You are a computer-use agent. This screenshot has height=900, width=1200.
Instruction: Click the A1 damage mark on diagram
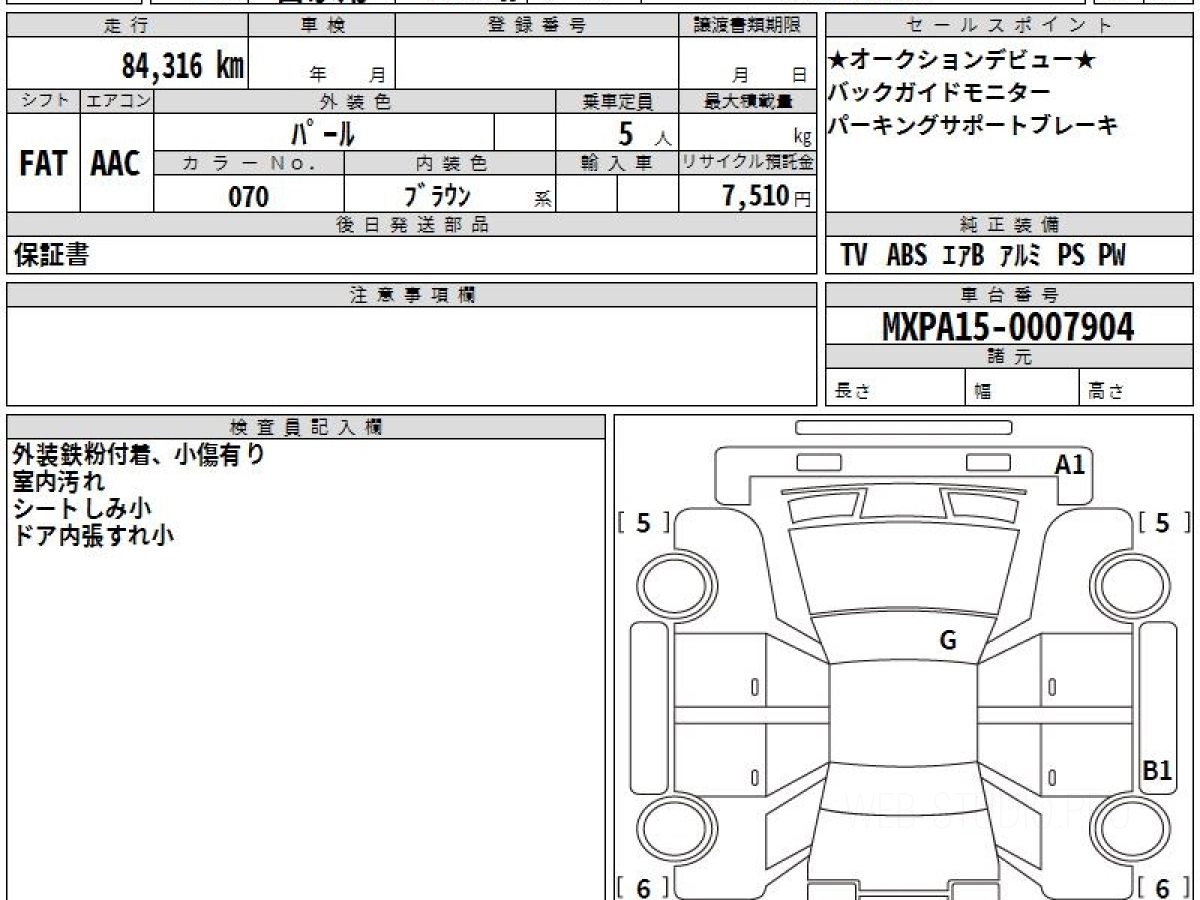[x=1071, y=464]
